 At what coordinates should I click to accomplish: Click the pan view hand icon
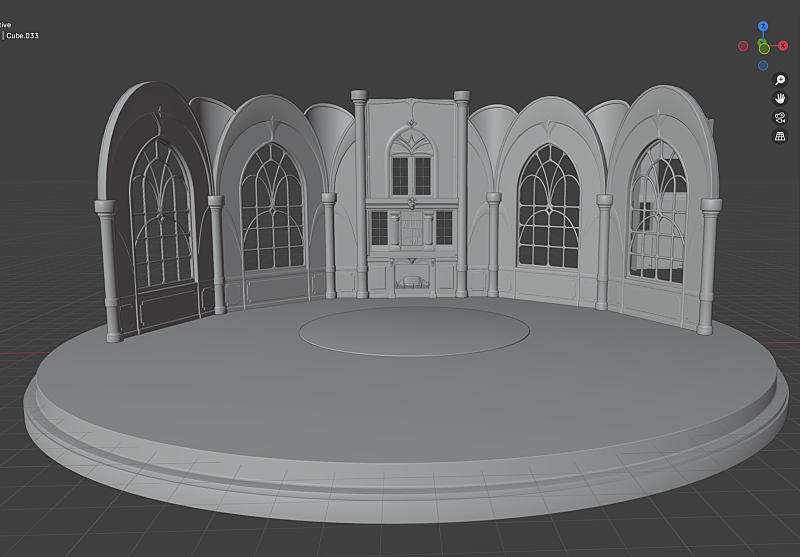point(780,99)
